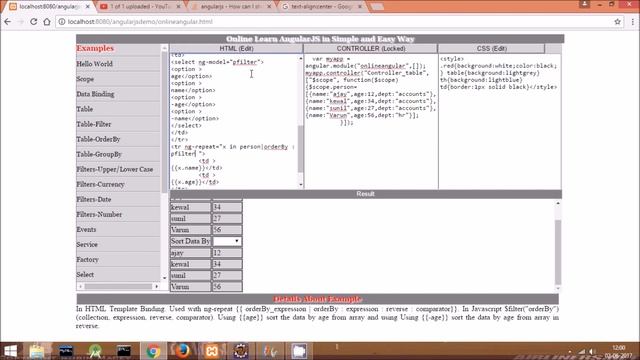Click the Examples list scroll down arrow

(x=164, y=278)
